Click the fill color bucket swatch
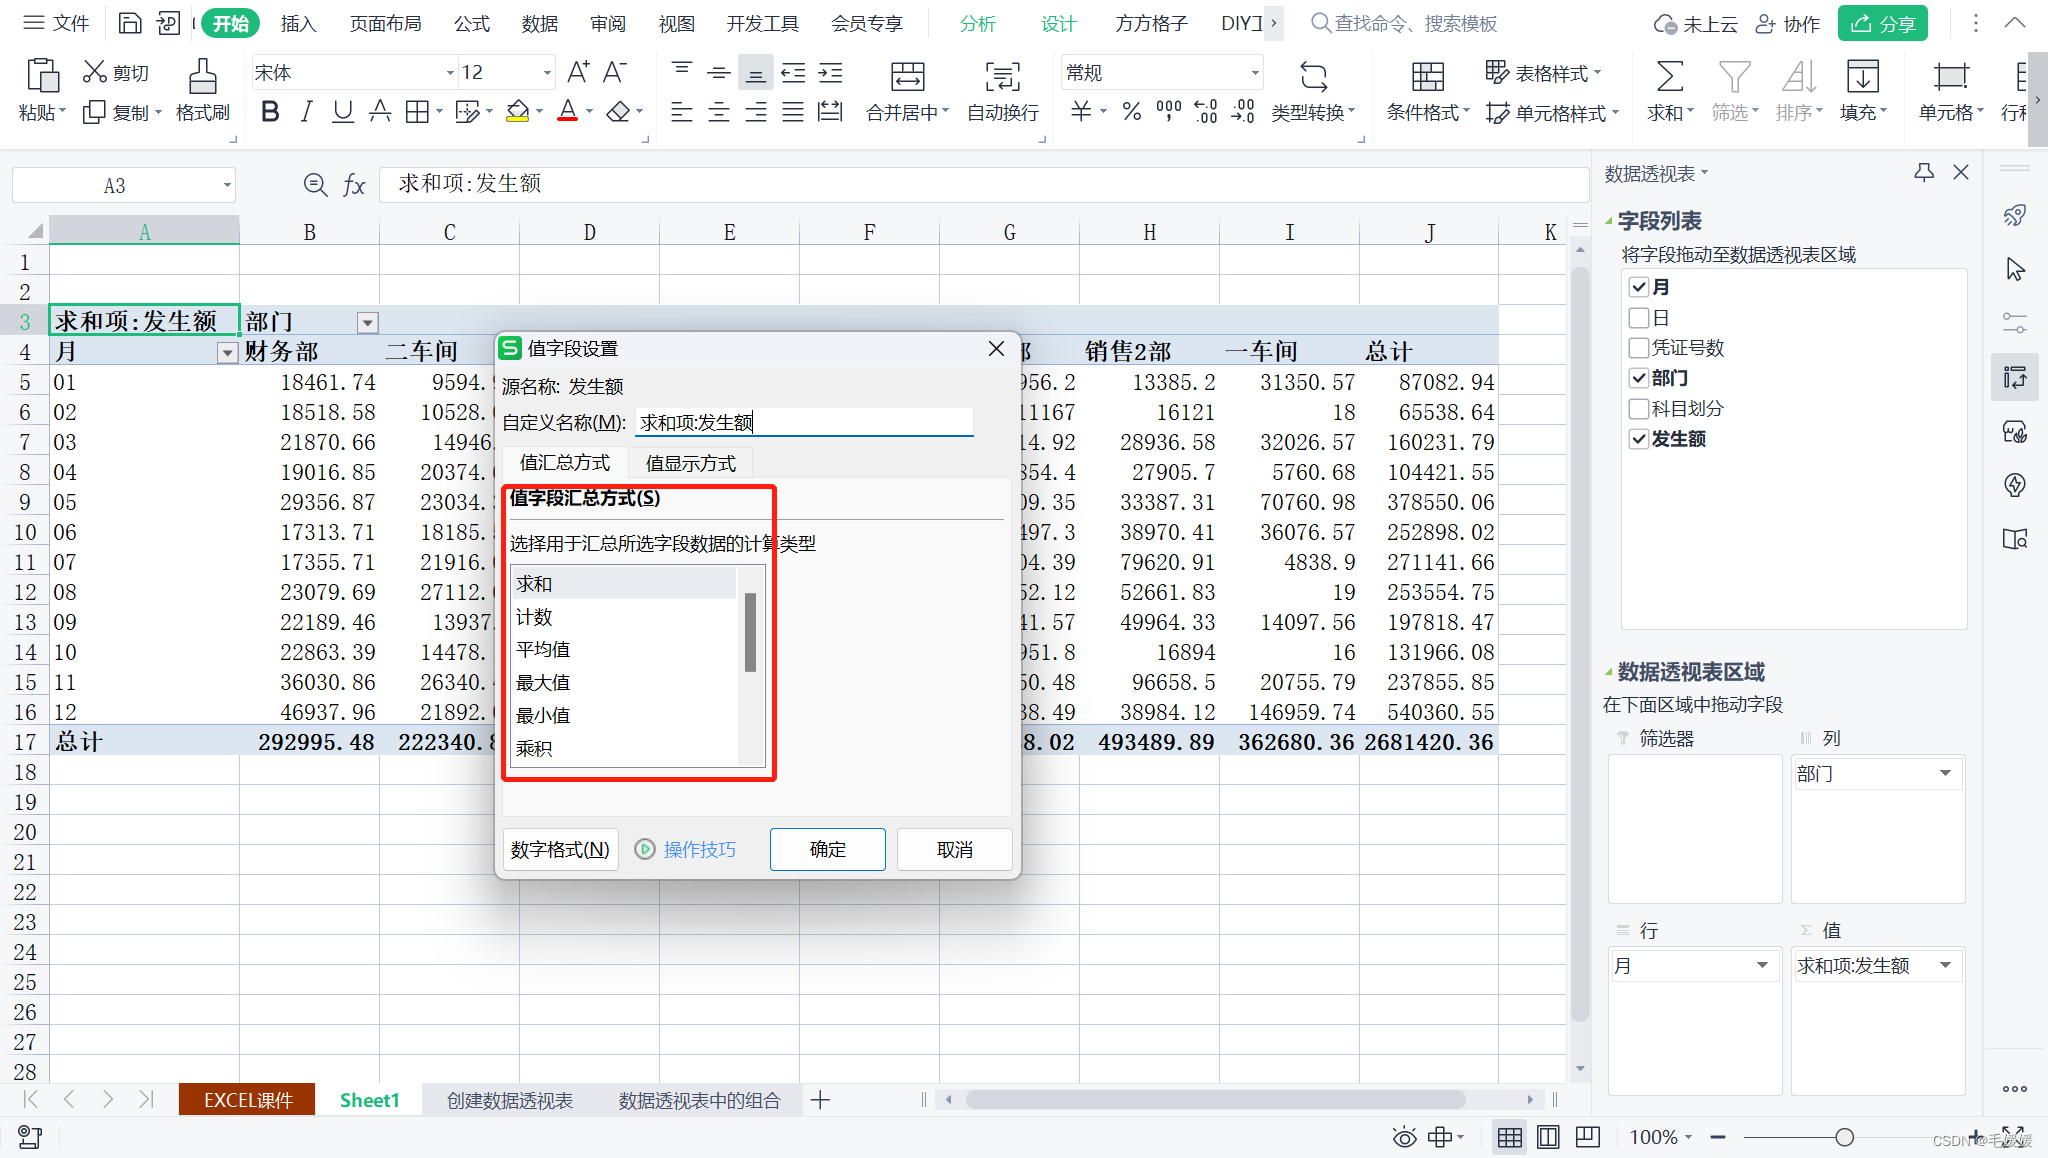 (x=517, y=112)
